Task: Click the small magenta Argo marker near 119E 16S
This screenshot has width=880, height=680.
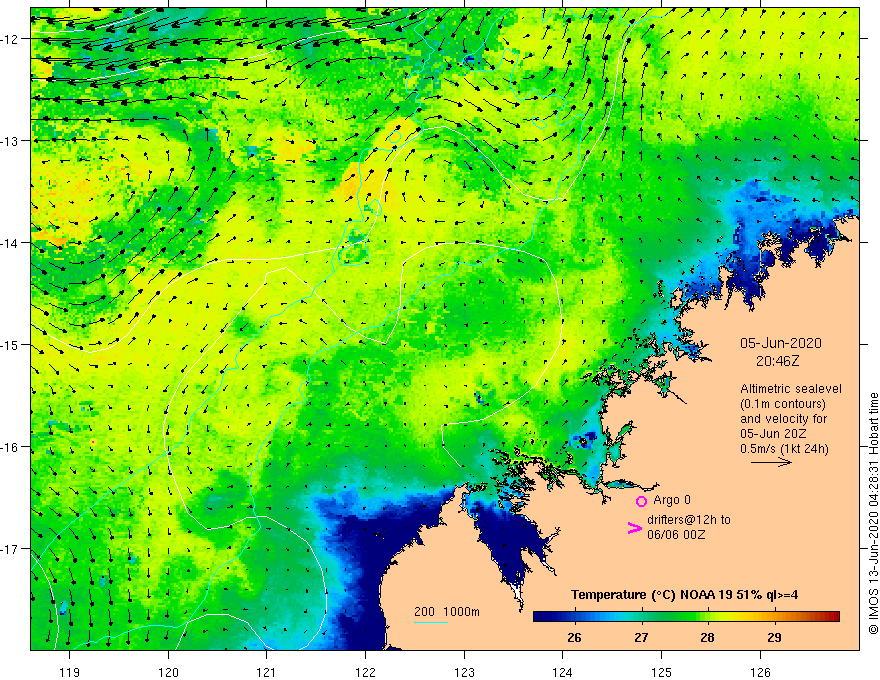Action: 93,442
